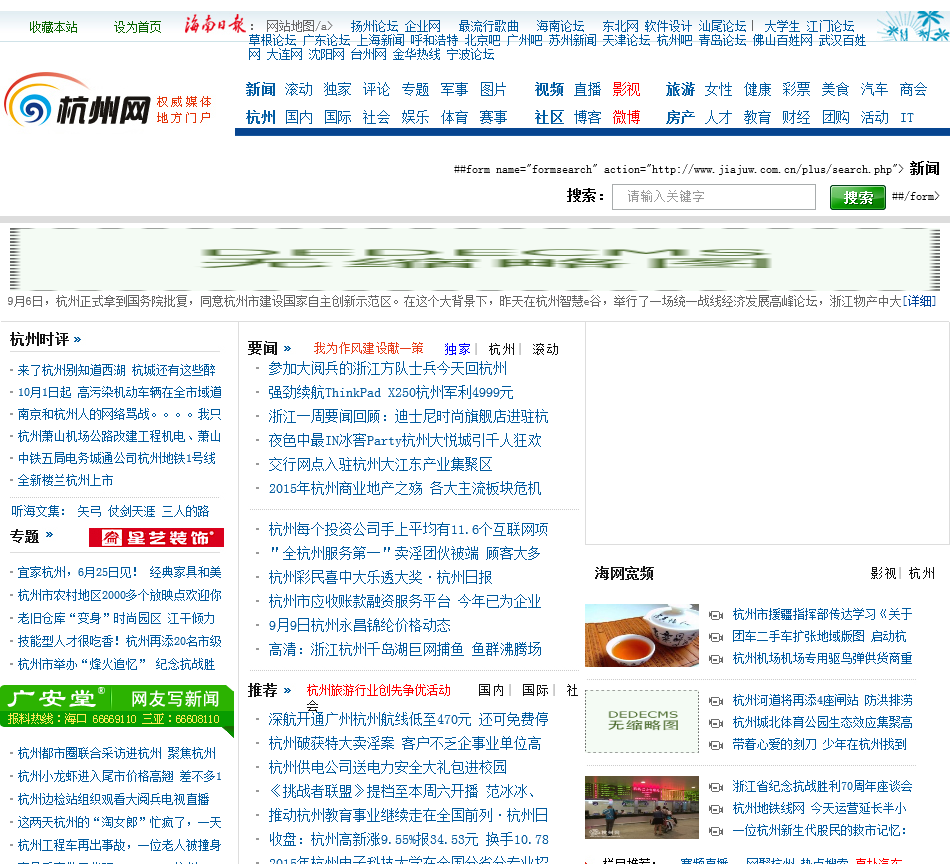Open the [详细] link after the summary
The height and width of the screenshot is (864, 950).
tap(919, 301)
